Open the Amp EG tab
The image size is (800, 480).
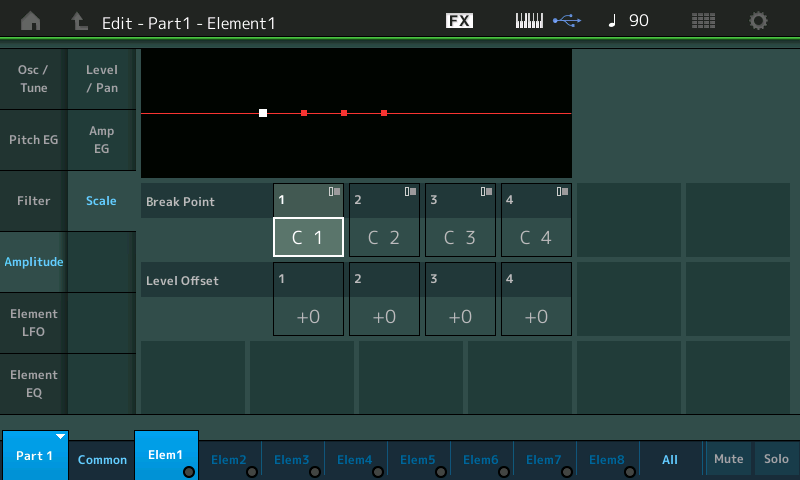coord(101,140)
